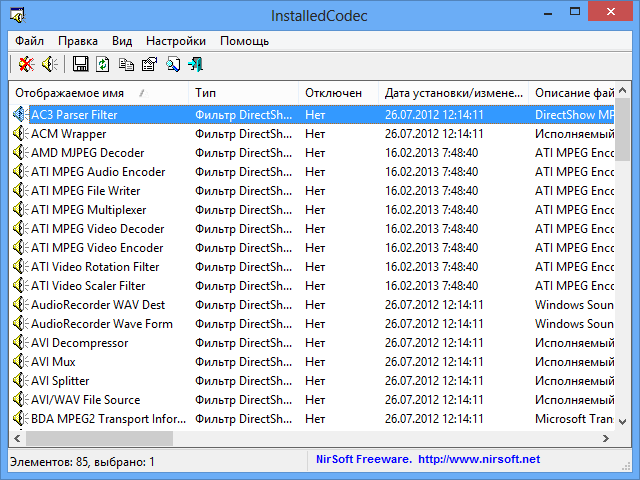Select the AC3 Parser Filter name text
The image size is (640, 480).
point(74,115)
